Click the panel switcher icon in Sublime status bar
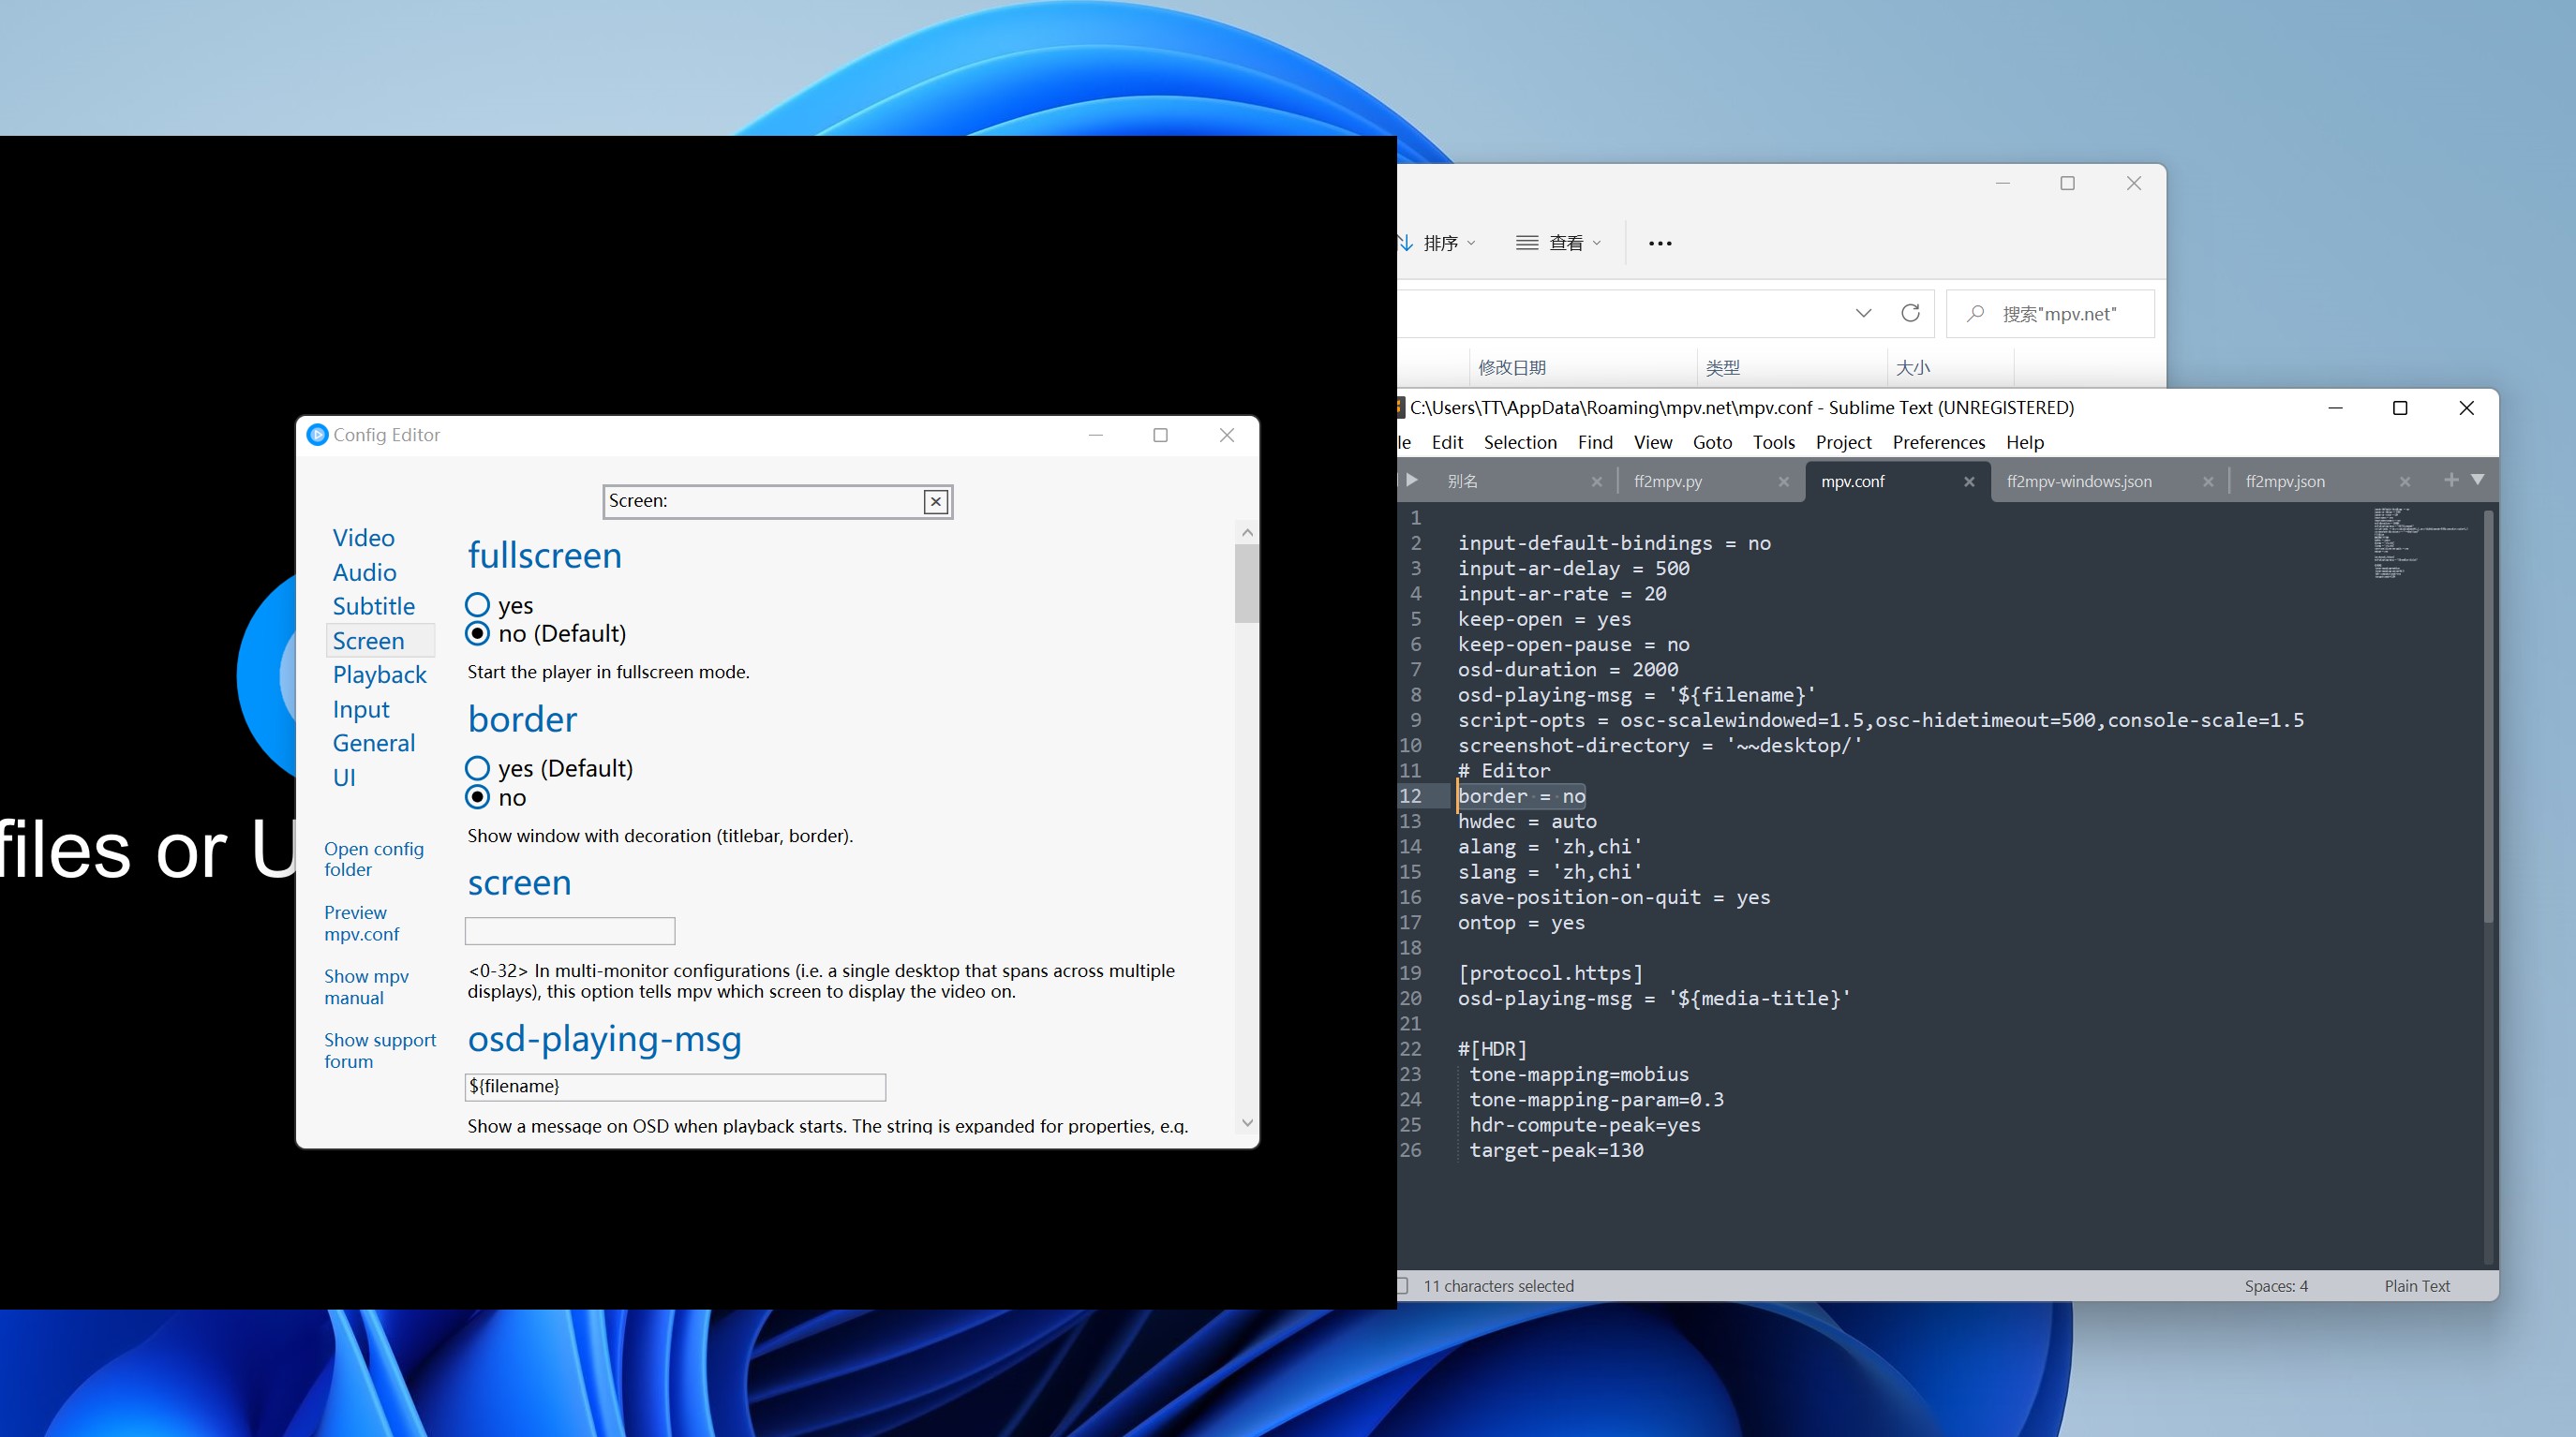Viewport: 2576px width, 1437px height. click(1402, 1286)
